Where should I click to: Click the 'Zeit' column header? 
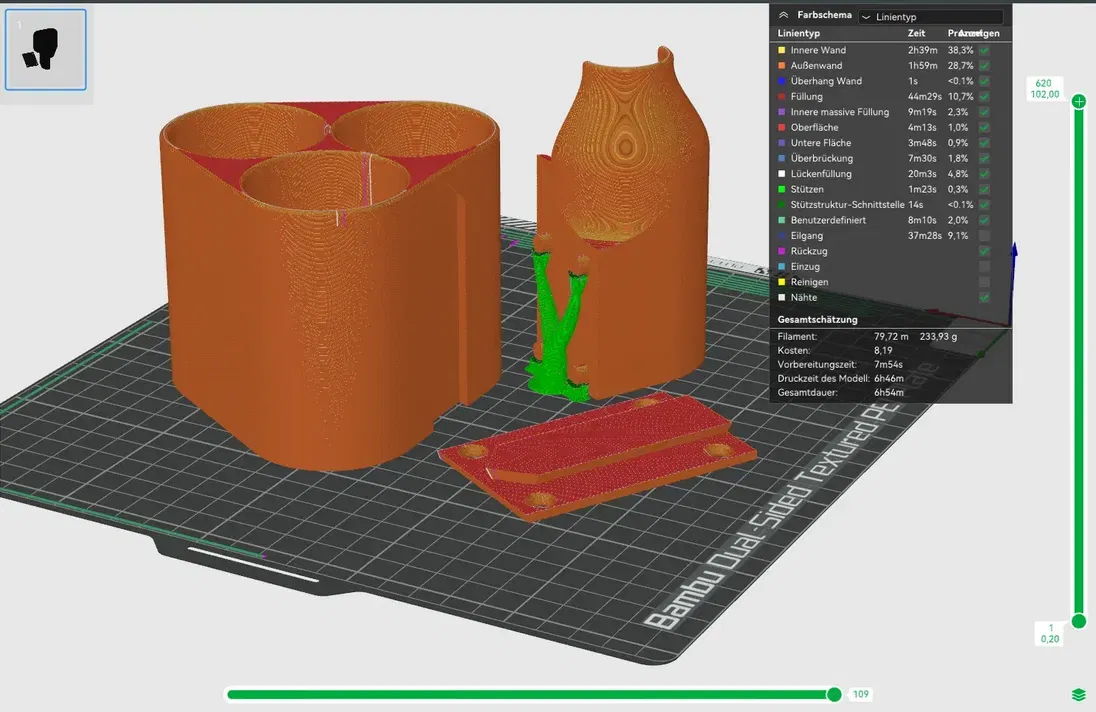click(x=916, y=33)
